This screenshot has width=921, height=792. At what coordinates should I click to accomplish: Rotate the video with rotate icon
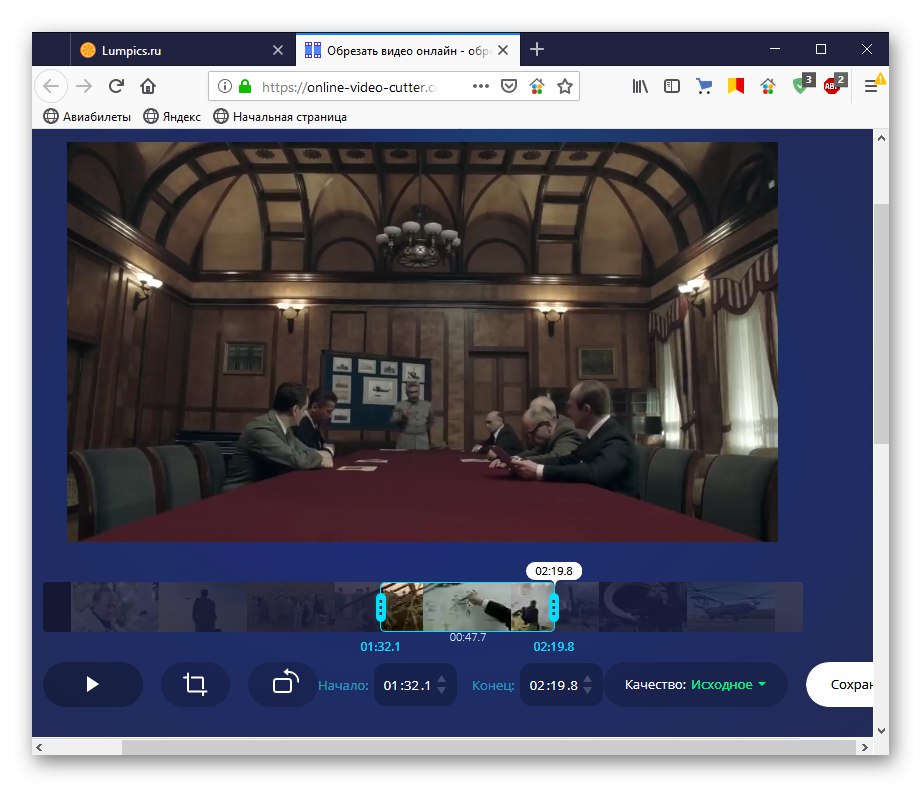click(285, 683)
